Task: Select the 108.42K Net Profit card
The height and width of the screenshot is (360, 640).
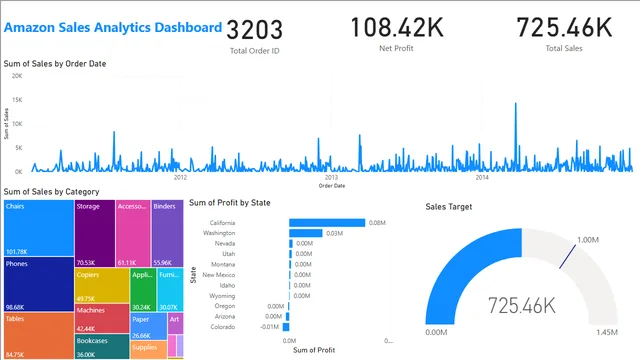Action: [x=396, y=34]
